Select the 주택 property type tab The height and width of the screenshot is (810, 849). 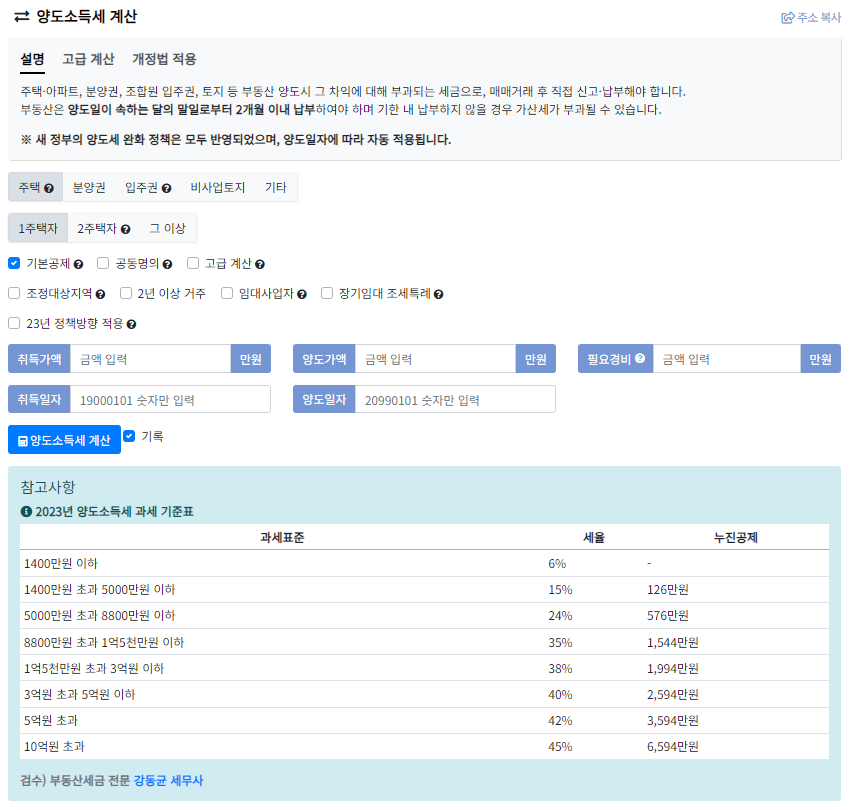(36, 187)
